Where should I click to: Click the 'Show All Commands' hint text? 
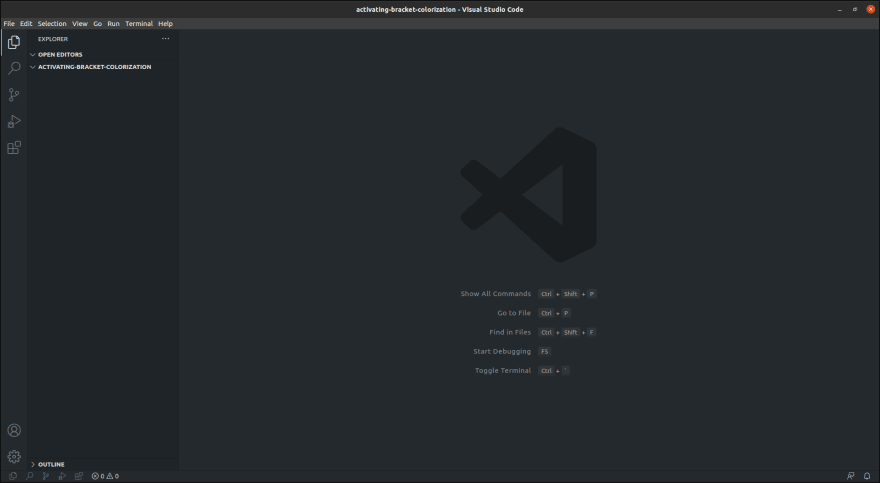pyautogui.click(x=496, y=293)
